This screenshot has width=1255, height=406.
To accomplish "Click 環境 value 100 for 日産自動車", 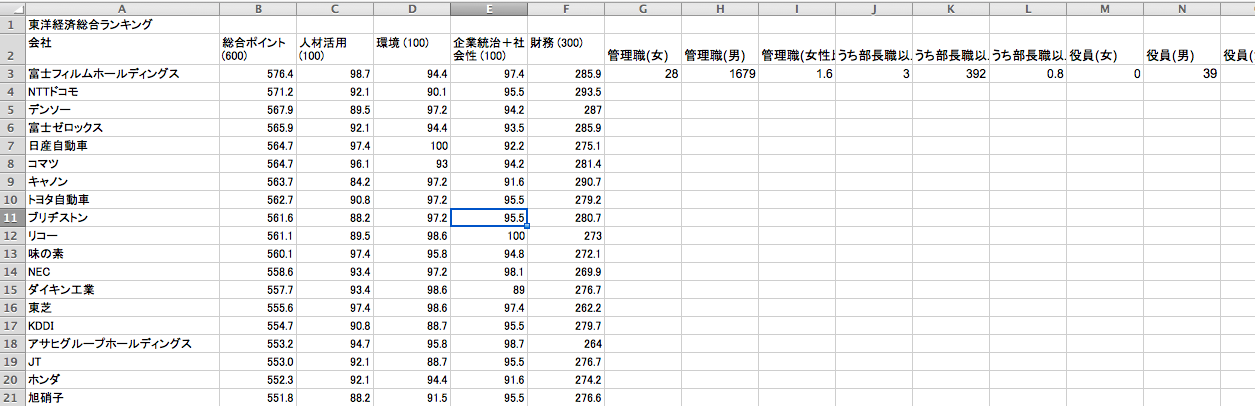I will click(438, 146).
